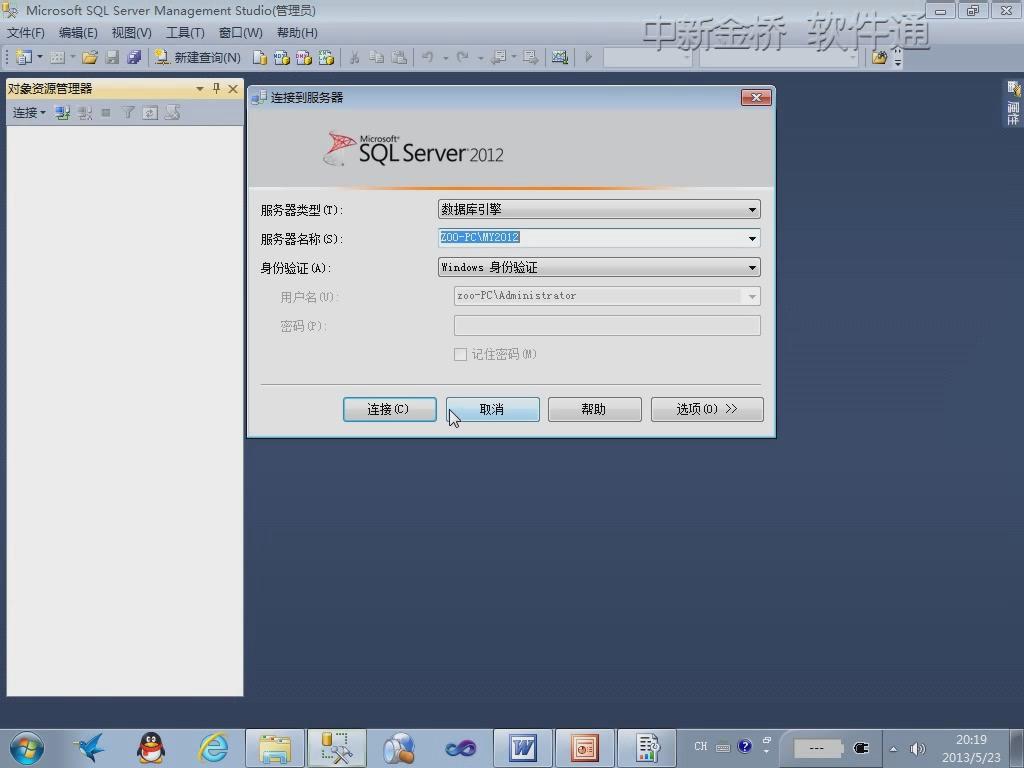The width and height of the screenshot is (1024, 768).
Task: Click the volume speaker tray icon
Action: [918, 749]
